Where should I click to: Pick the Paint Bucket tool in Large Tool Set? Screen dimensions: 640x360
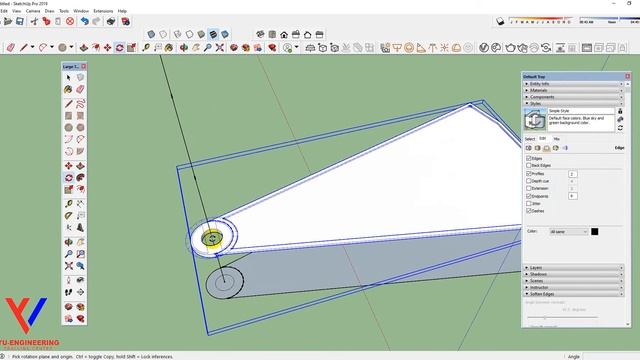69,89
